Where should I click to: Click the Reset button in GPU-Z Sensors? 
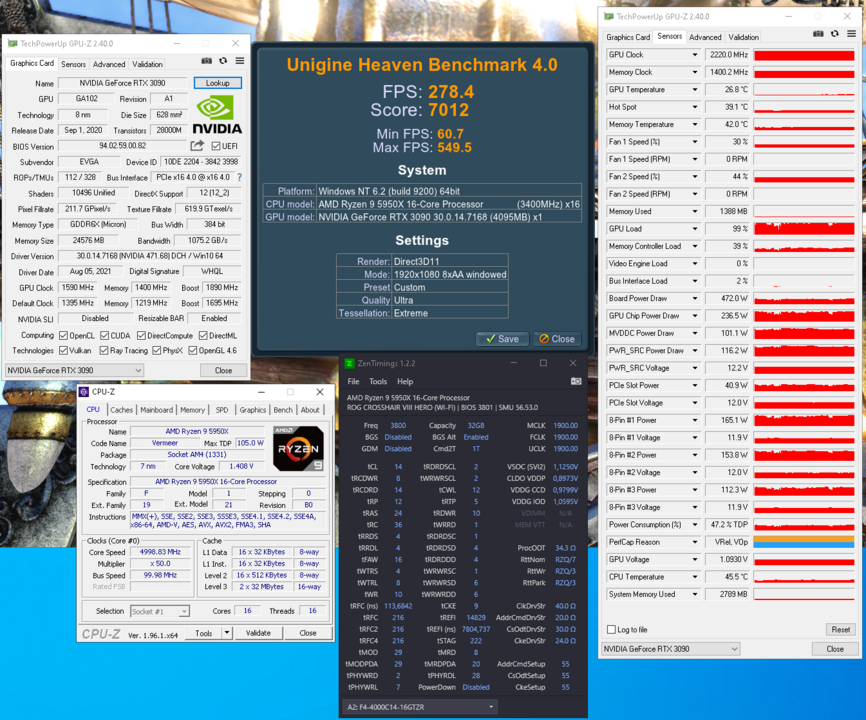coord(841,629)
